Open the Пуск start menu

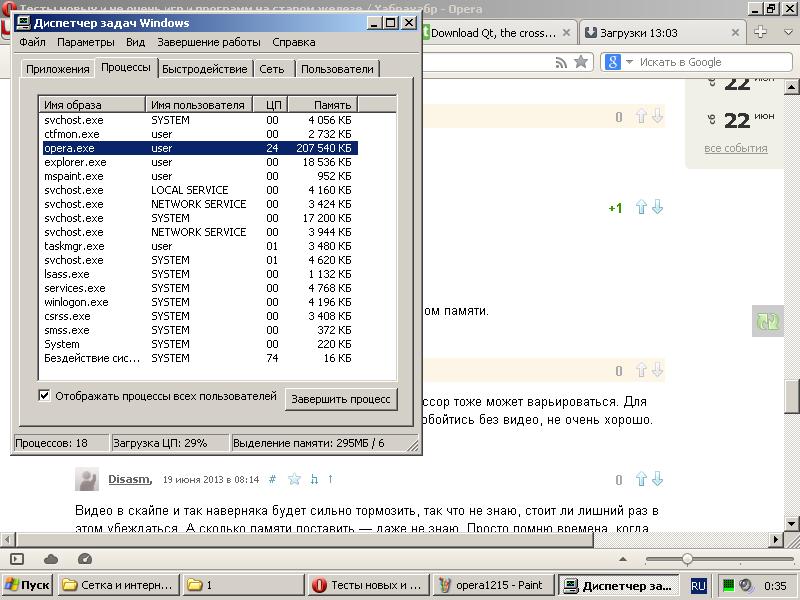tap(28, 585)
